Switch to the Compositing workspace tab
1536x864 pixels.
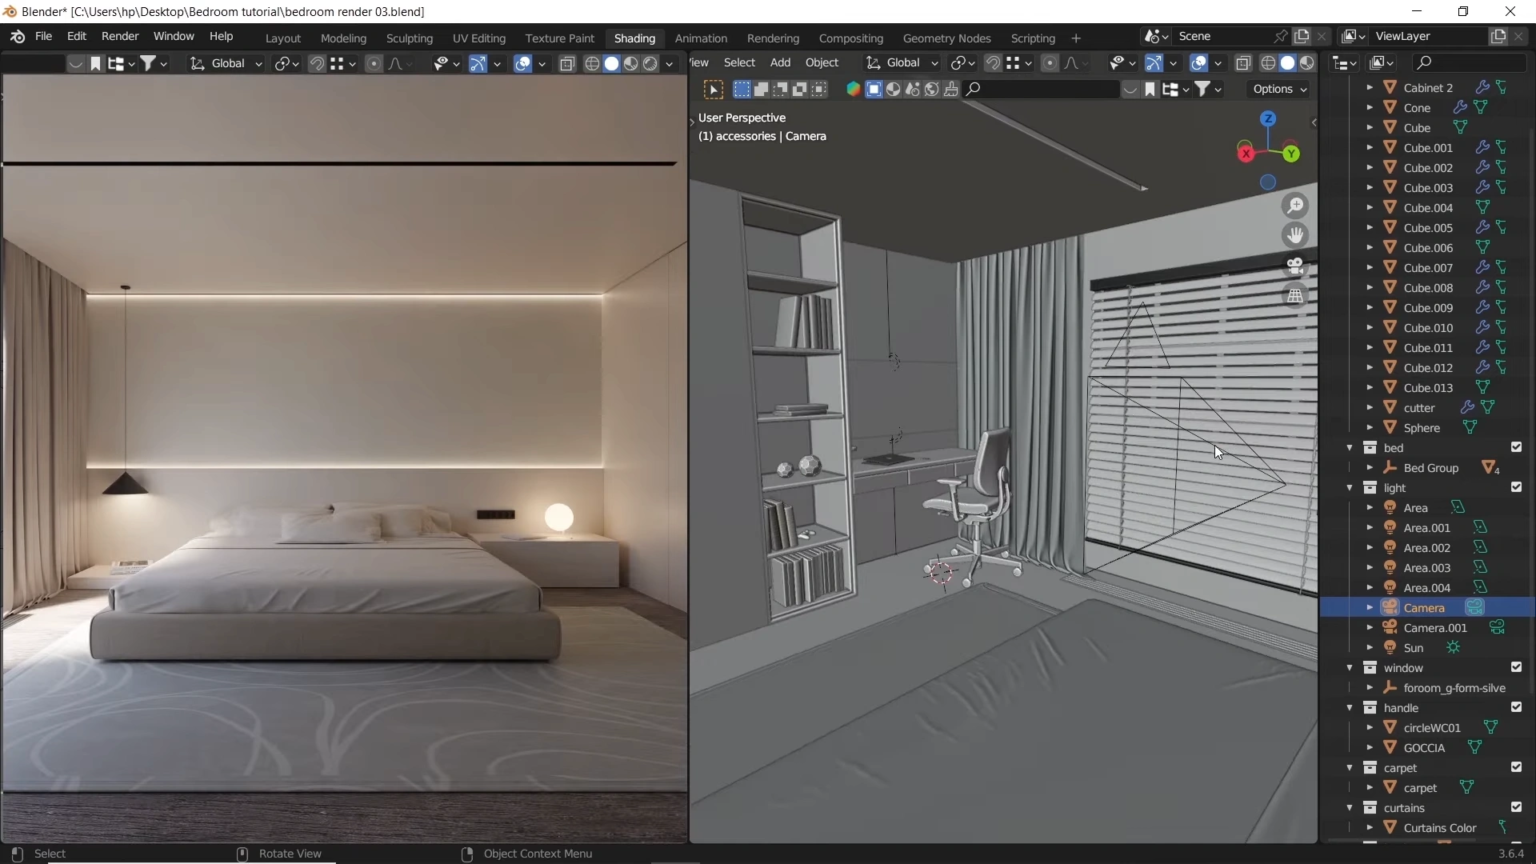tap(851, 38)
